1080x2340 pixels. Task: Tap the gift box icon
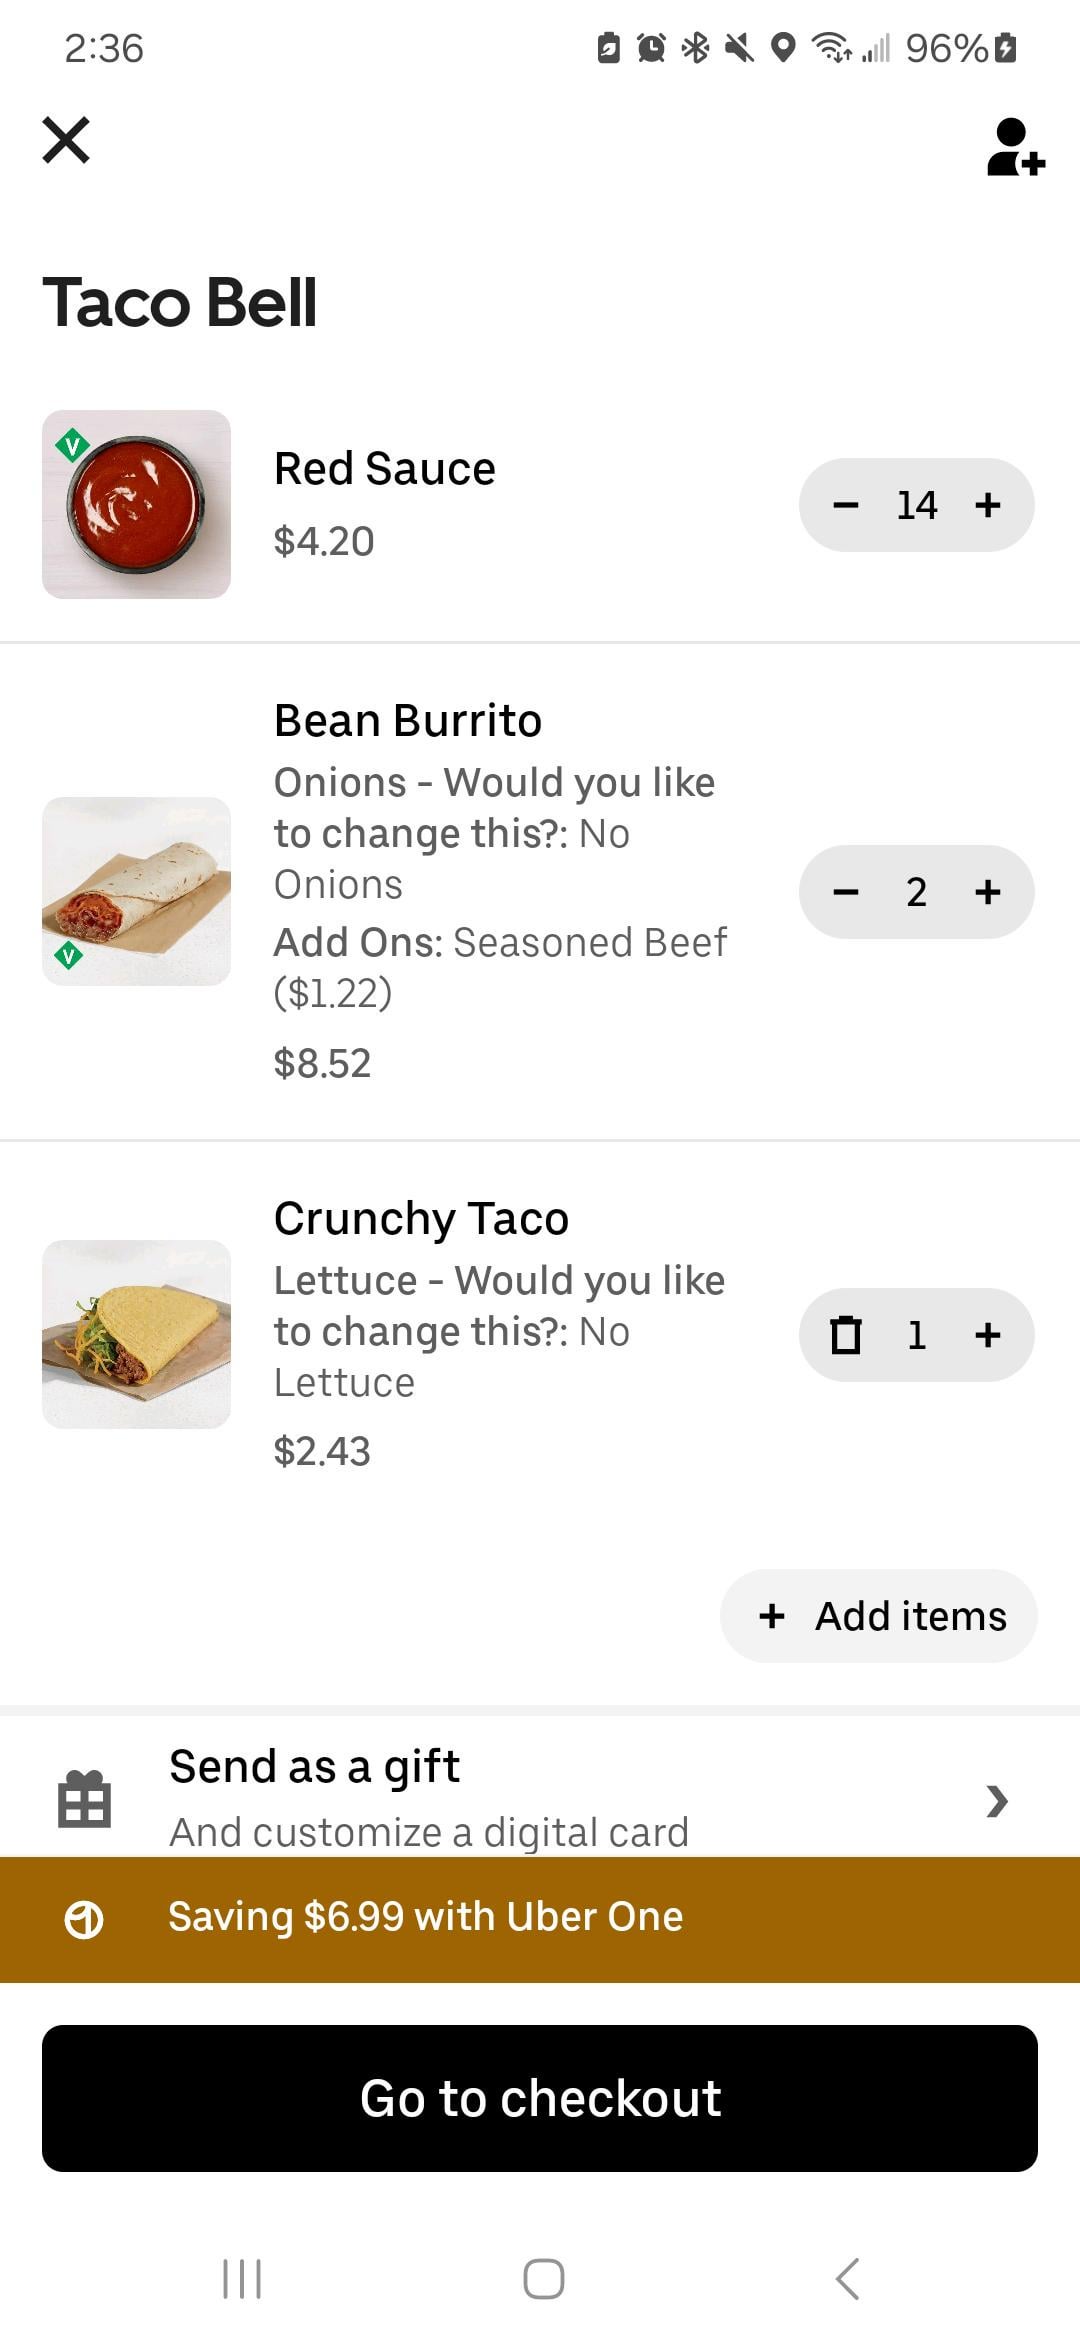click(84, 1800)
